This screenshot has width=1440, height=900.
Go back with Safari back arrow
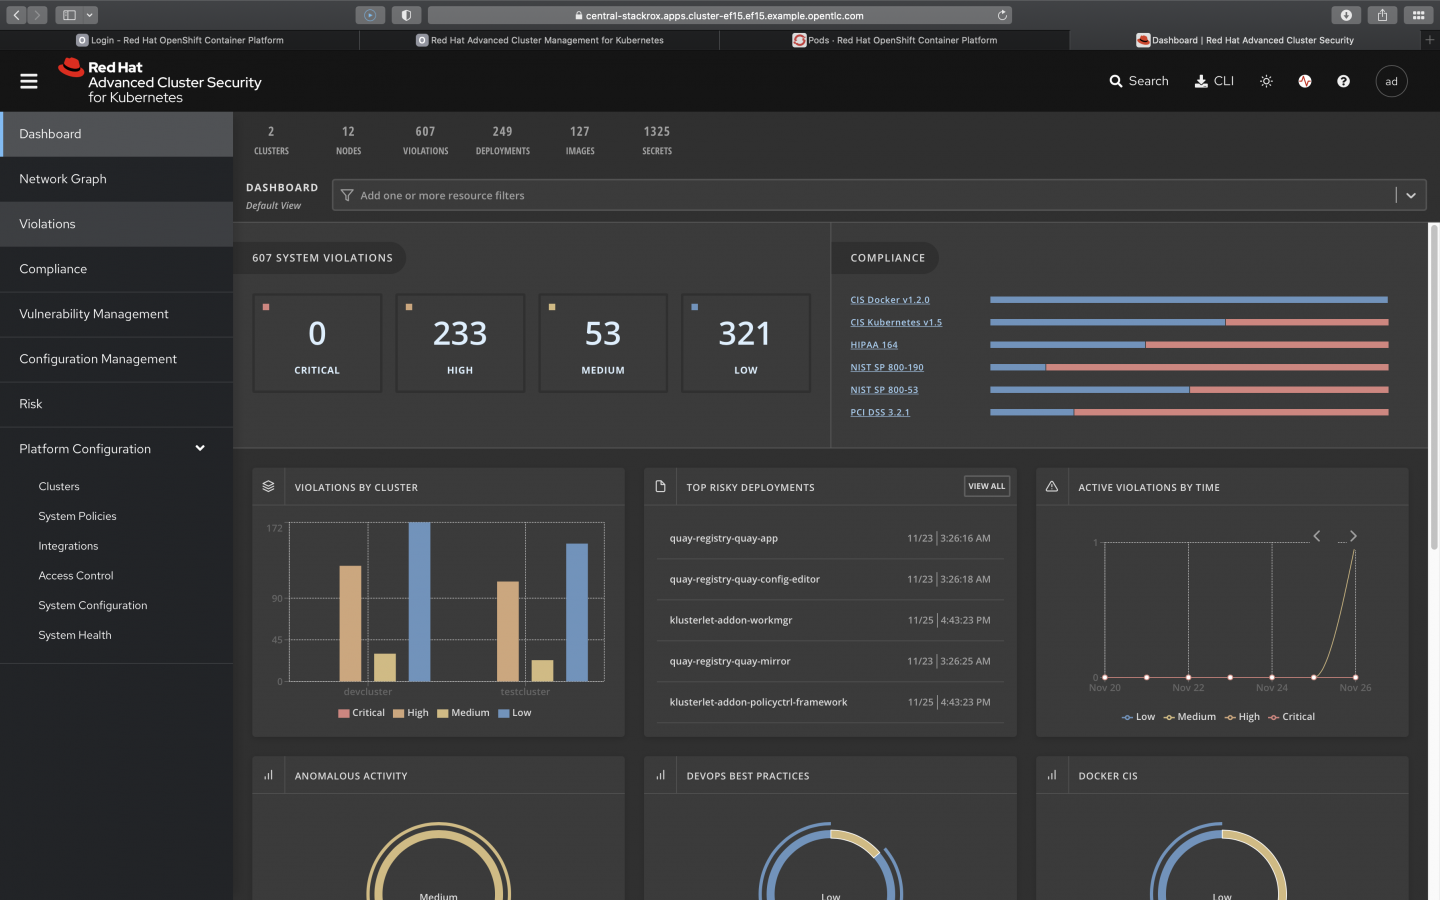(16, 15)
